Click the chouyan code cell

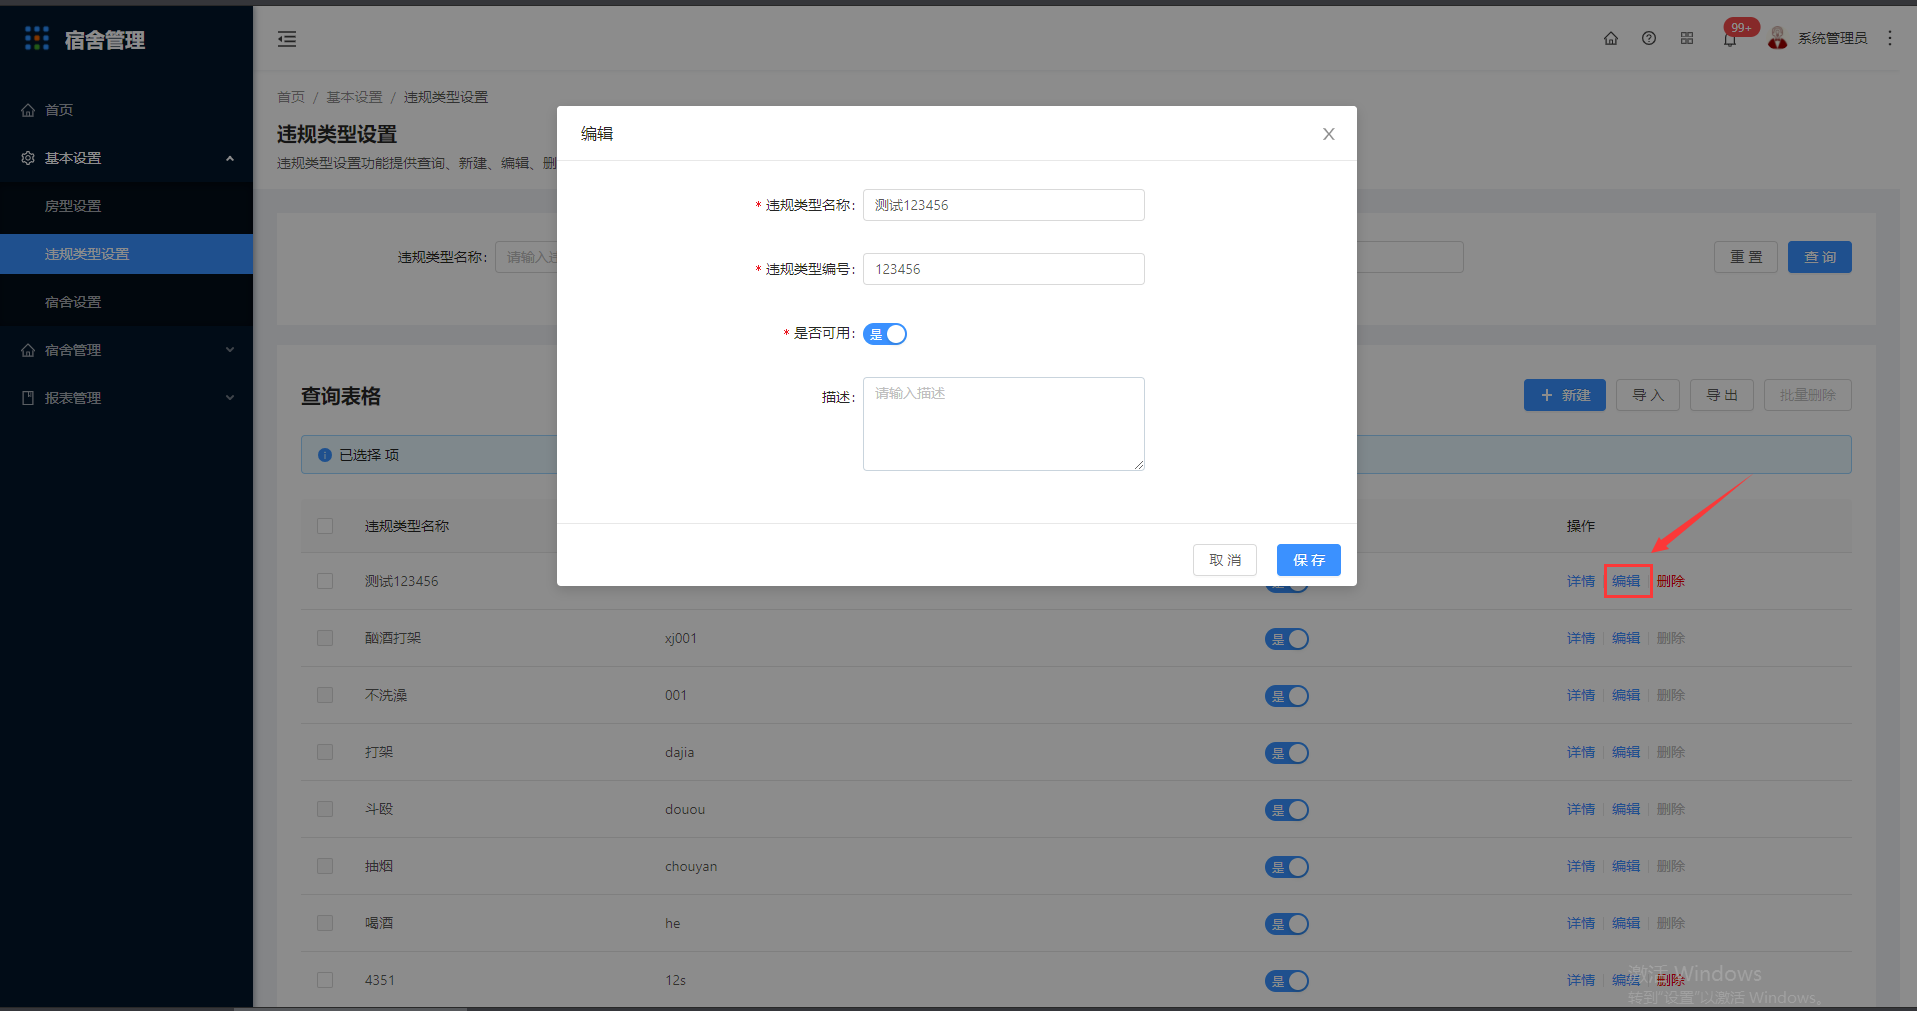tap(691, 866)
